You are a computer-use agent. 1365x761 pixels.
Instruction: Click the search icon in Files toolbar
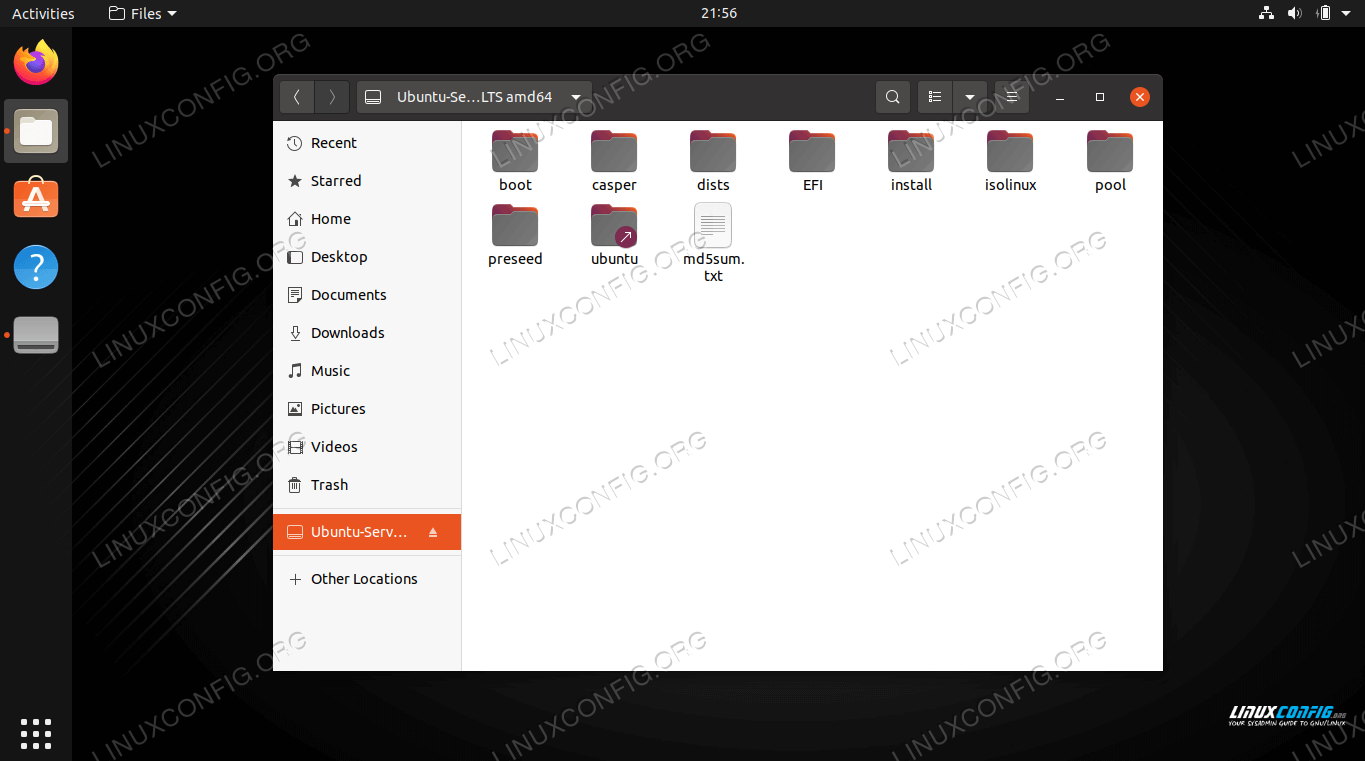click(x=893, y=97)
